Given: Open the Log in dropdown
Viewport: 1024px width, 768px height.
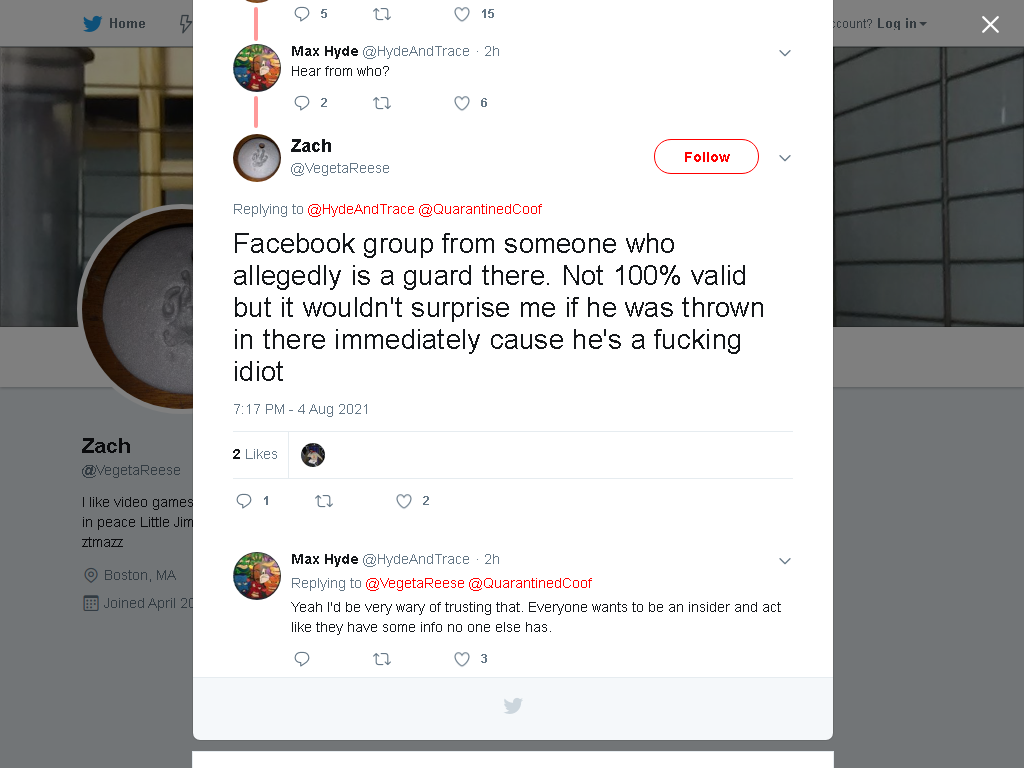Looking at the screenshot, I should click(x=902, y=24).
